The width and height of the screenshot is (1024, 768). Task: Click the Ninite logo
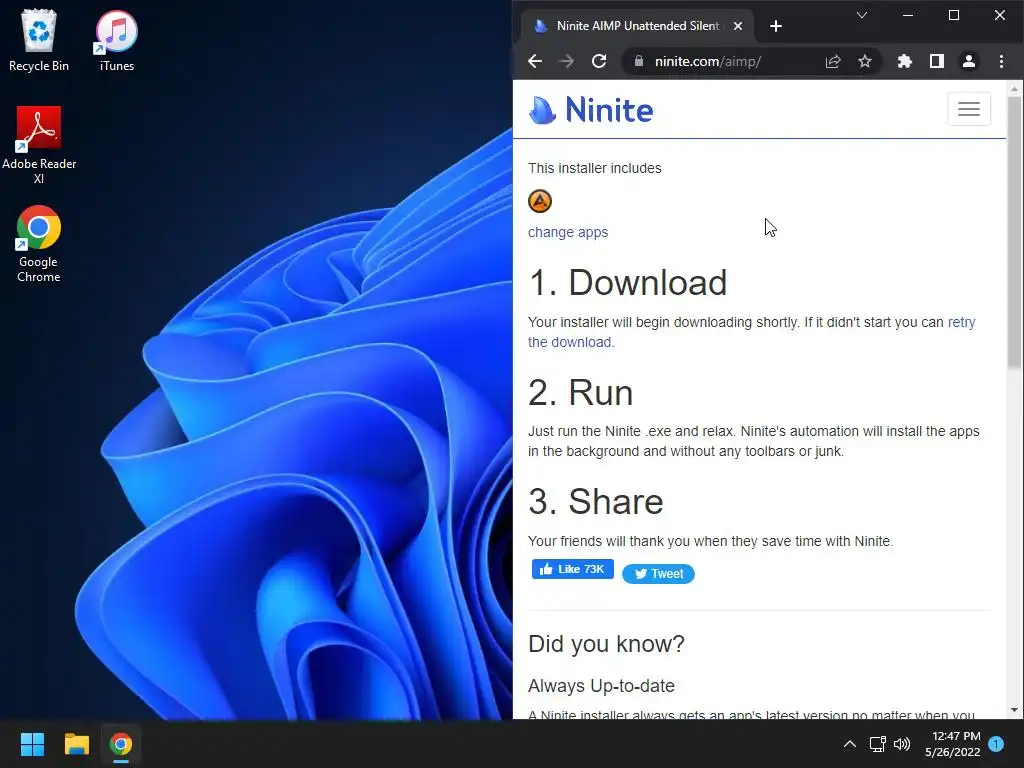(x=590, y=110)
